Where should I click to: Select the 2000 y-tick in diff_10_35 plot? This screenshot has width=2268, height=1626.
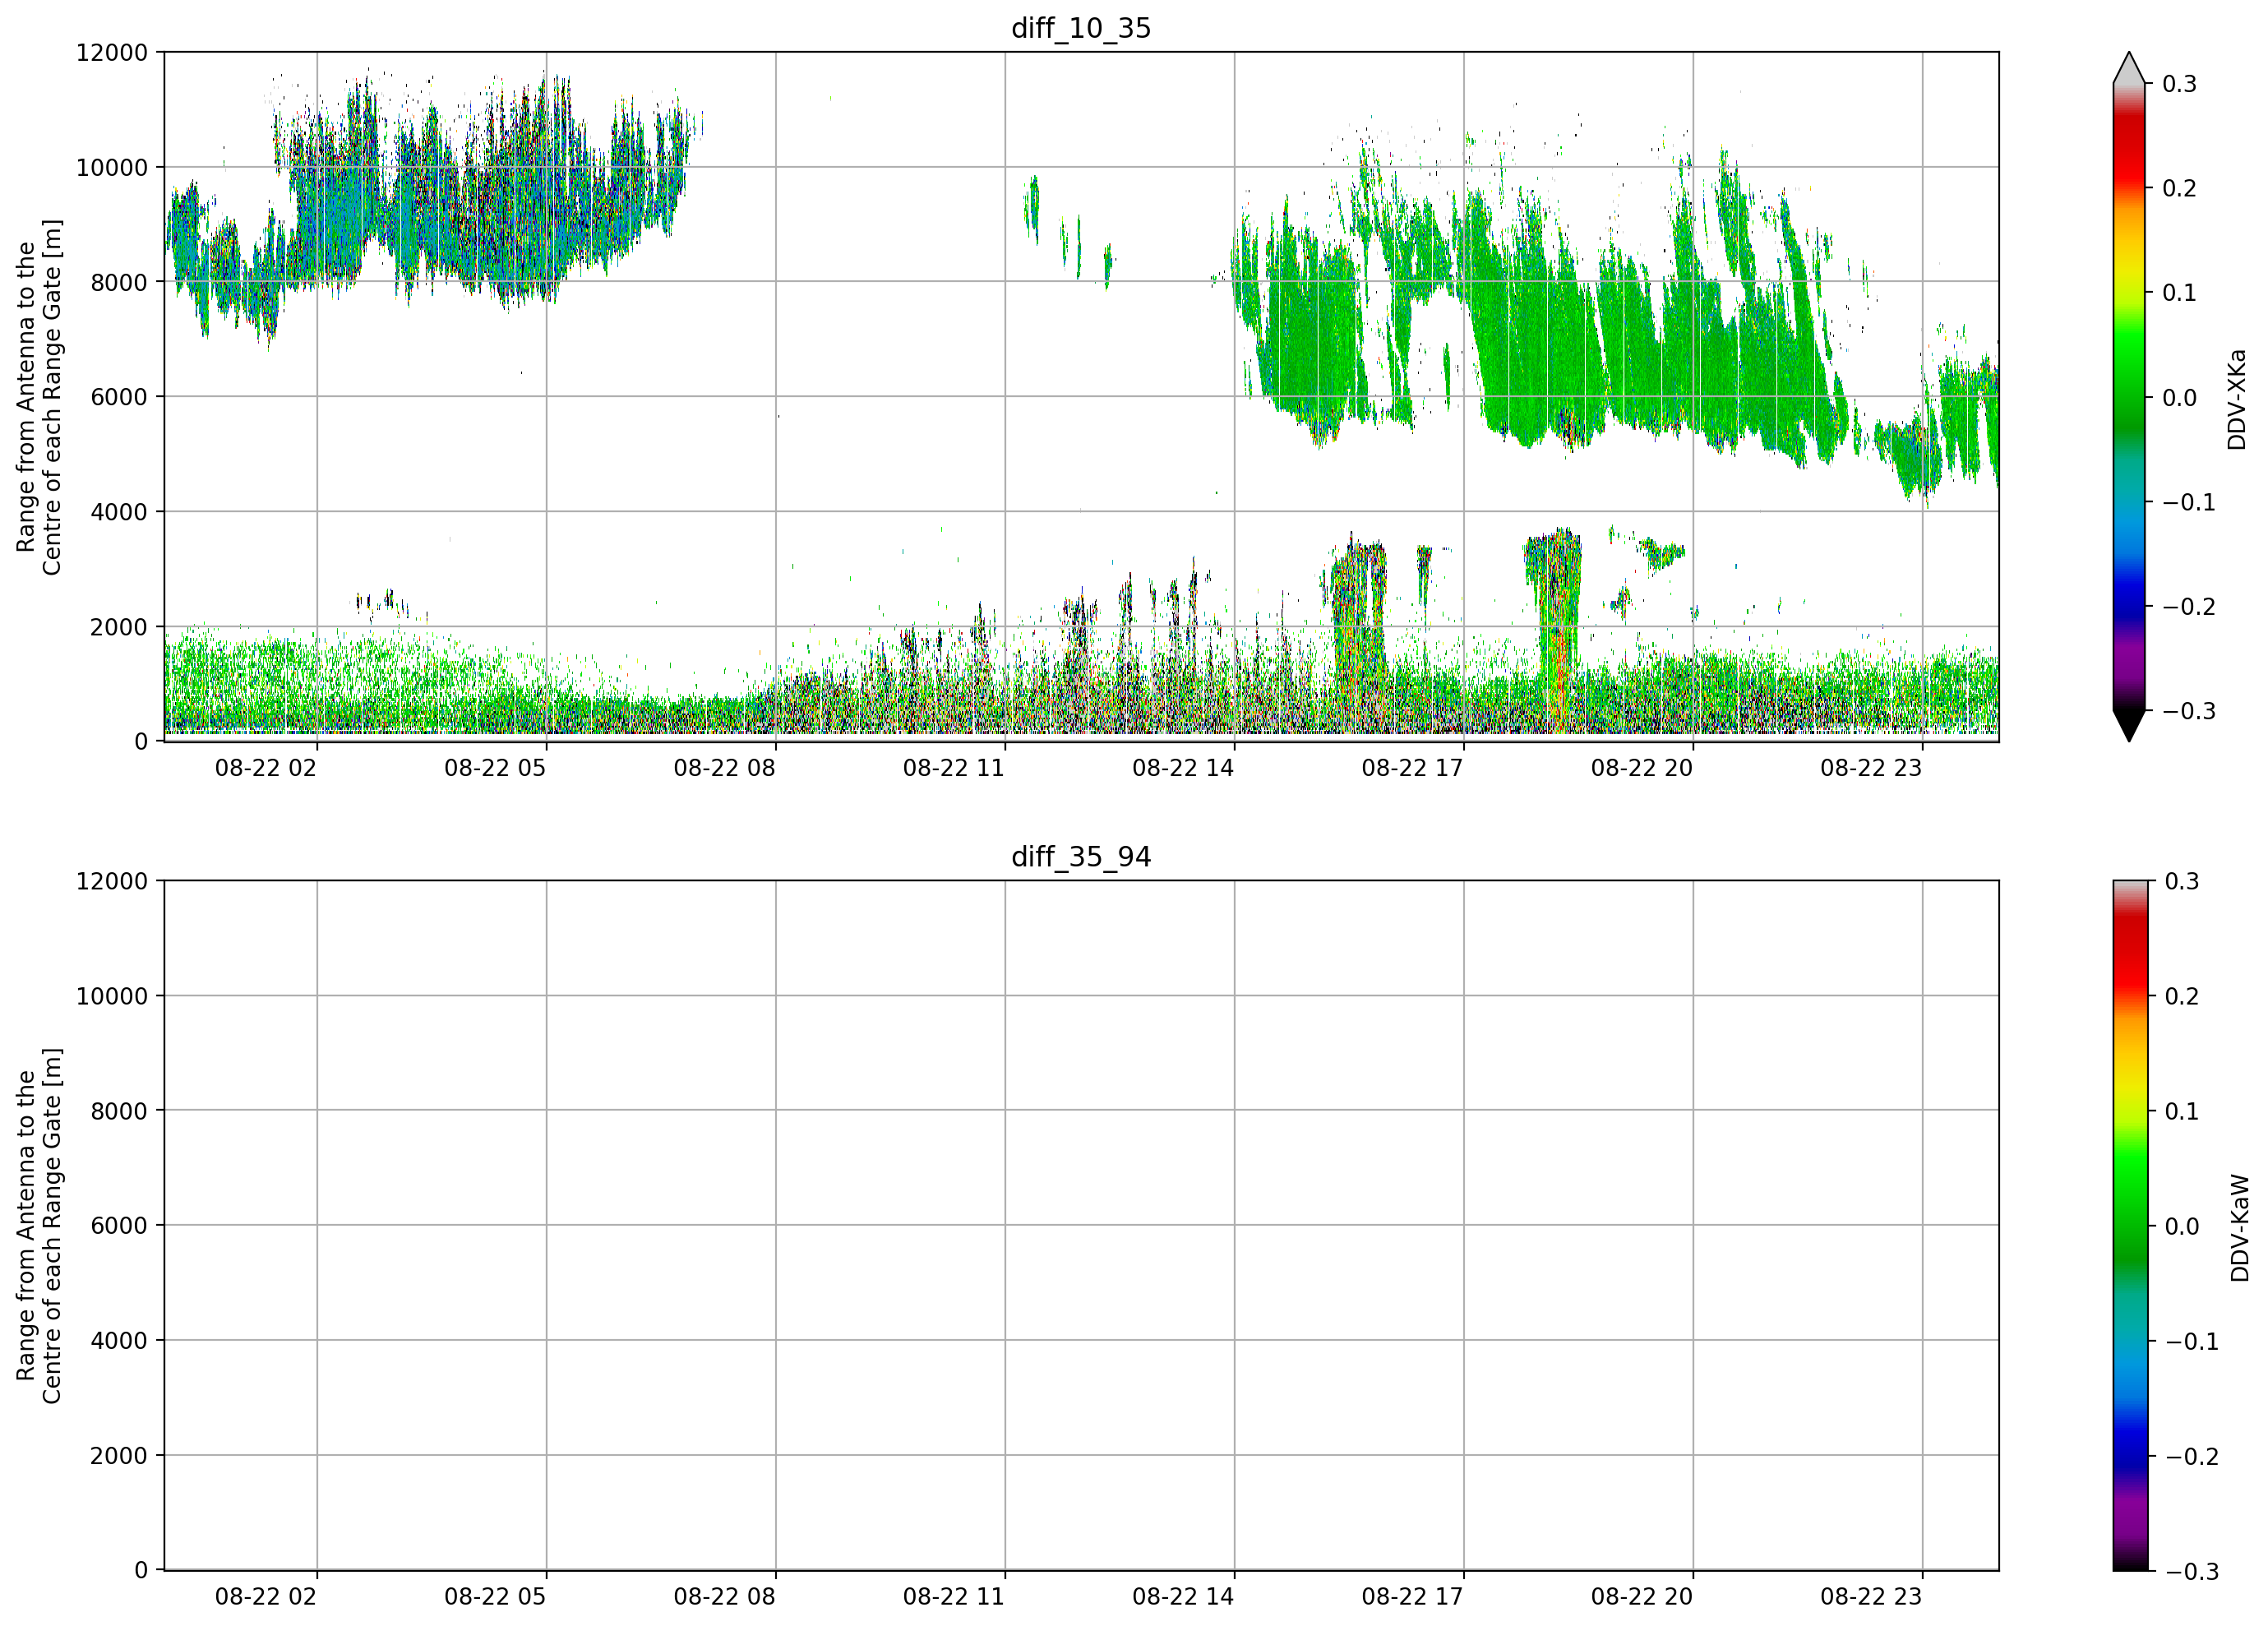click(x=119, y=627)
